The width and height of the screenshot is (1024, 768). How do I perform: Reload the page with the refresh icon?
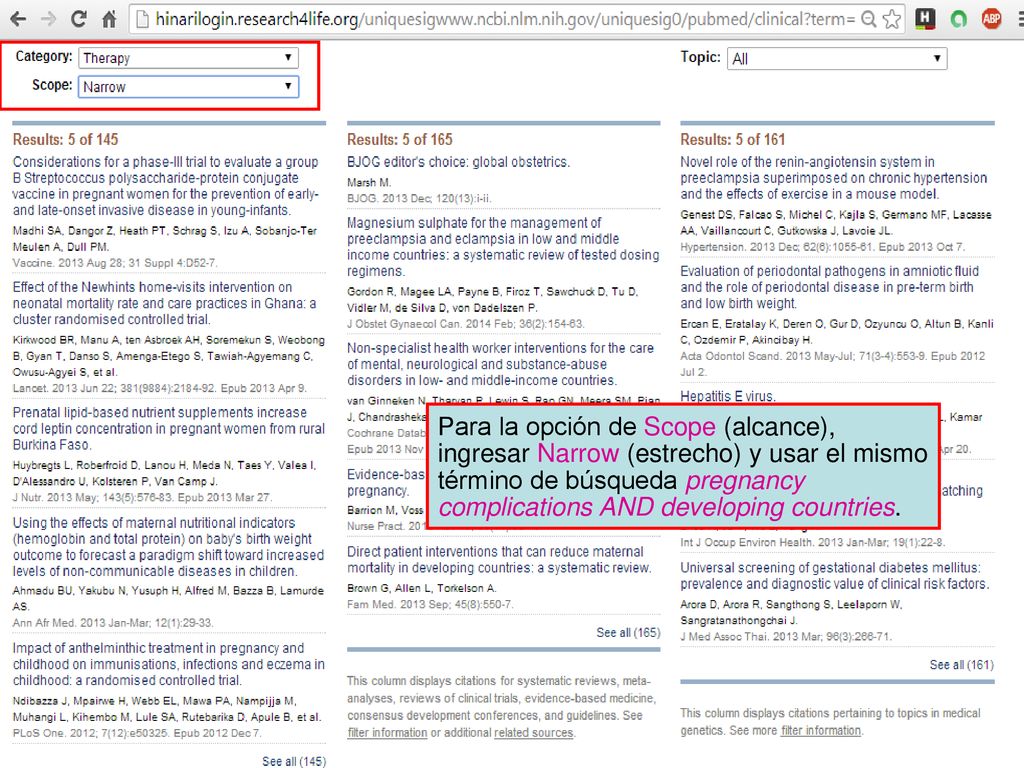(78, 19)
